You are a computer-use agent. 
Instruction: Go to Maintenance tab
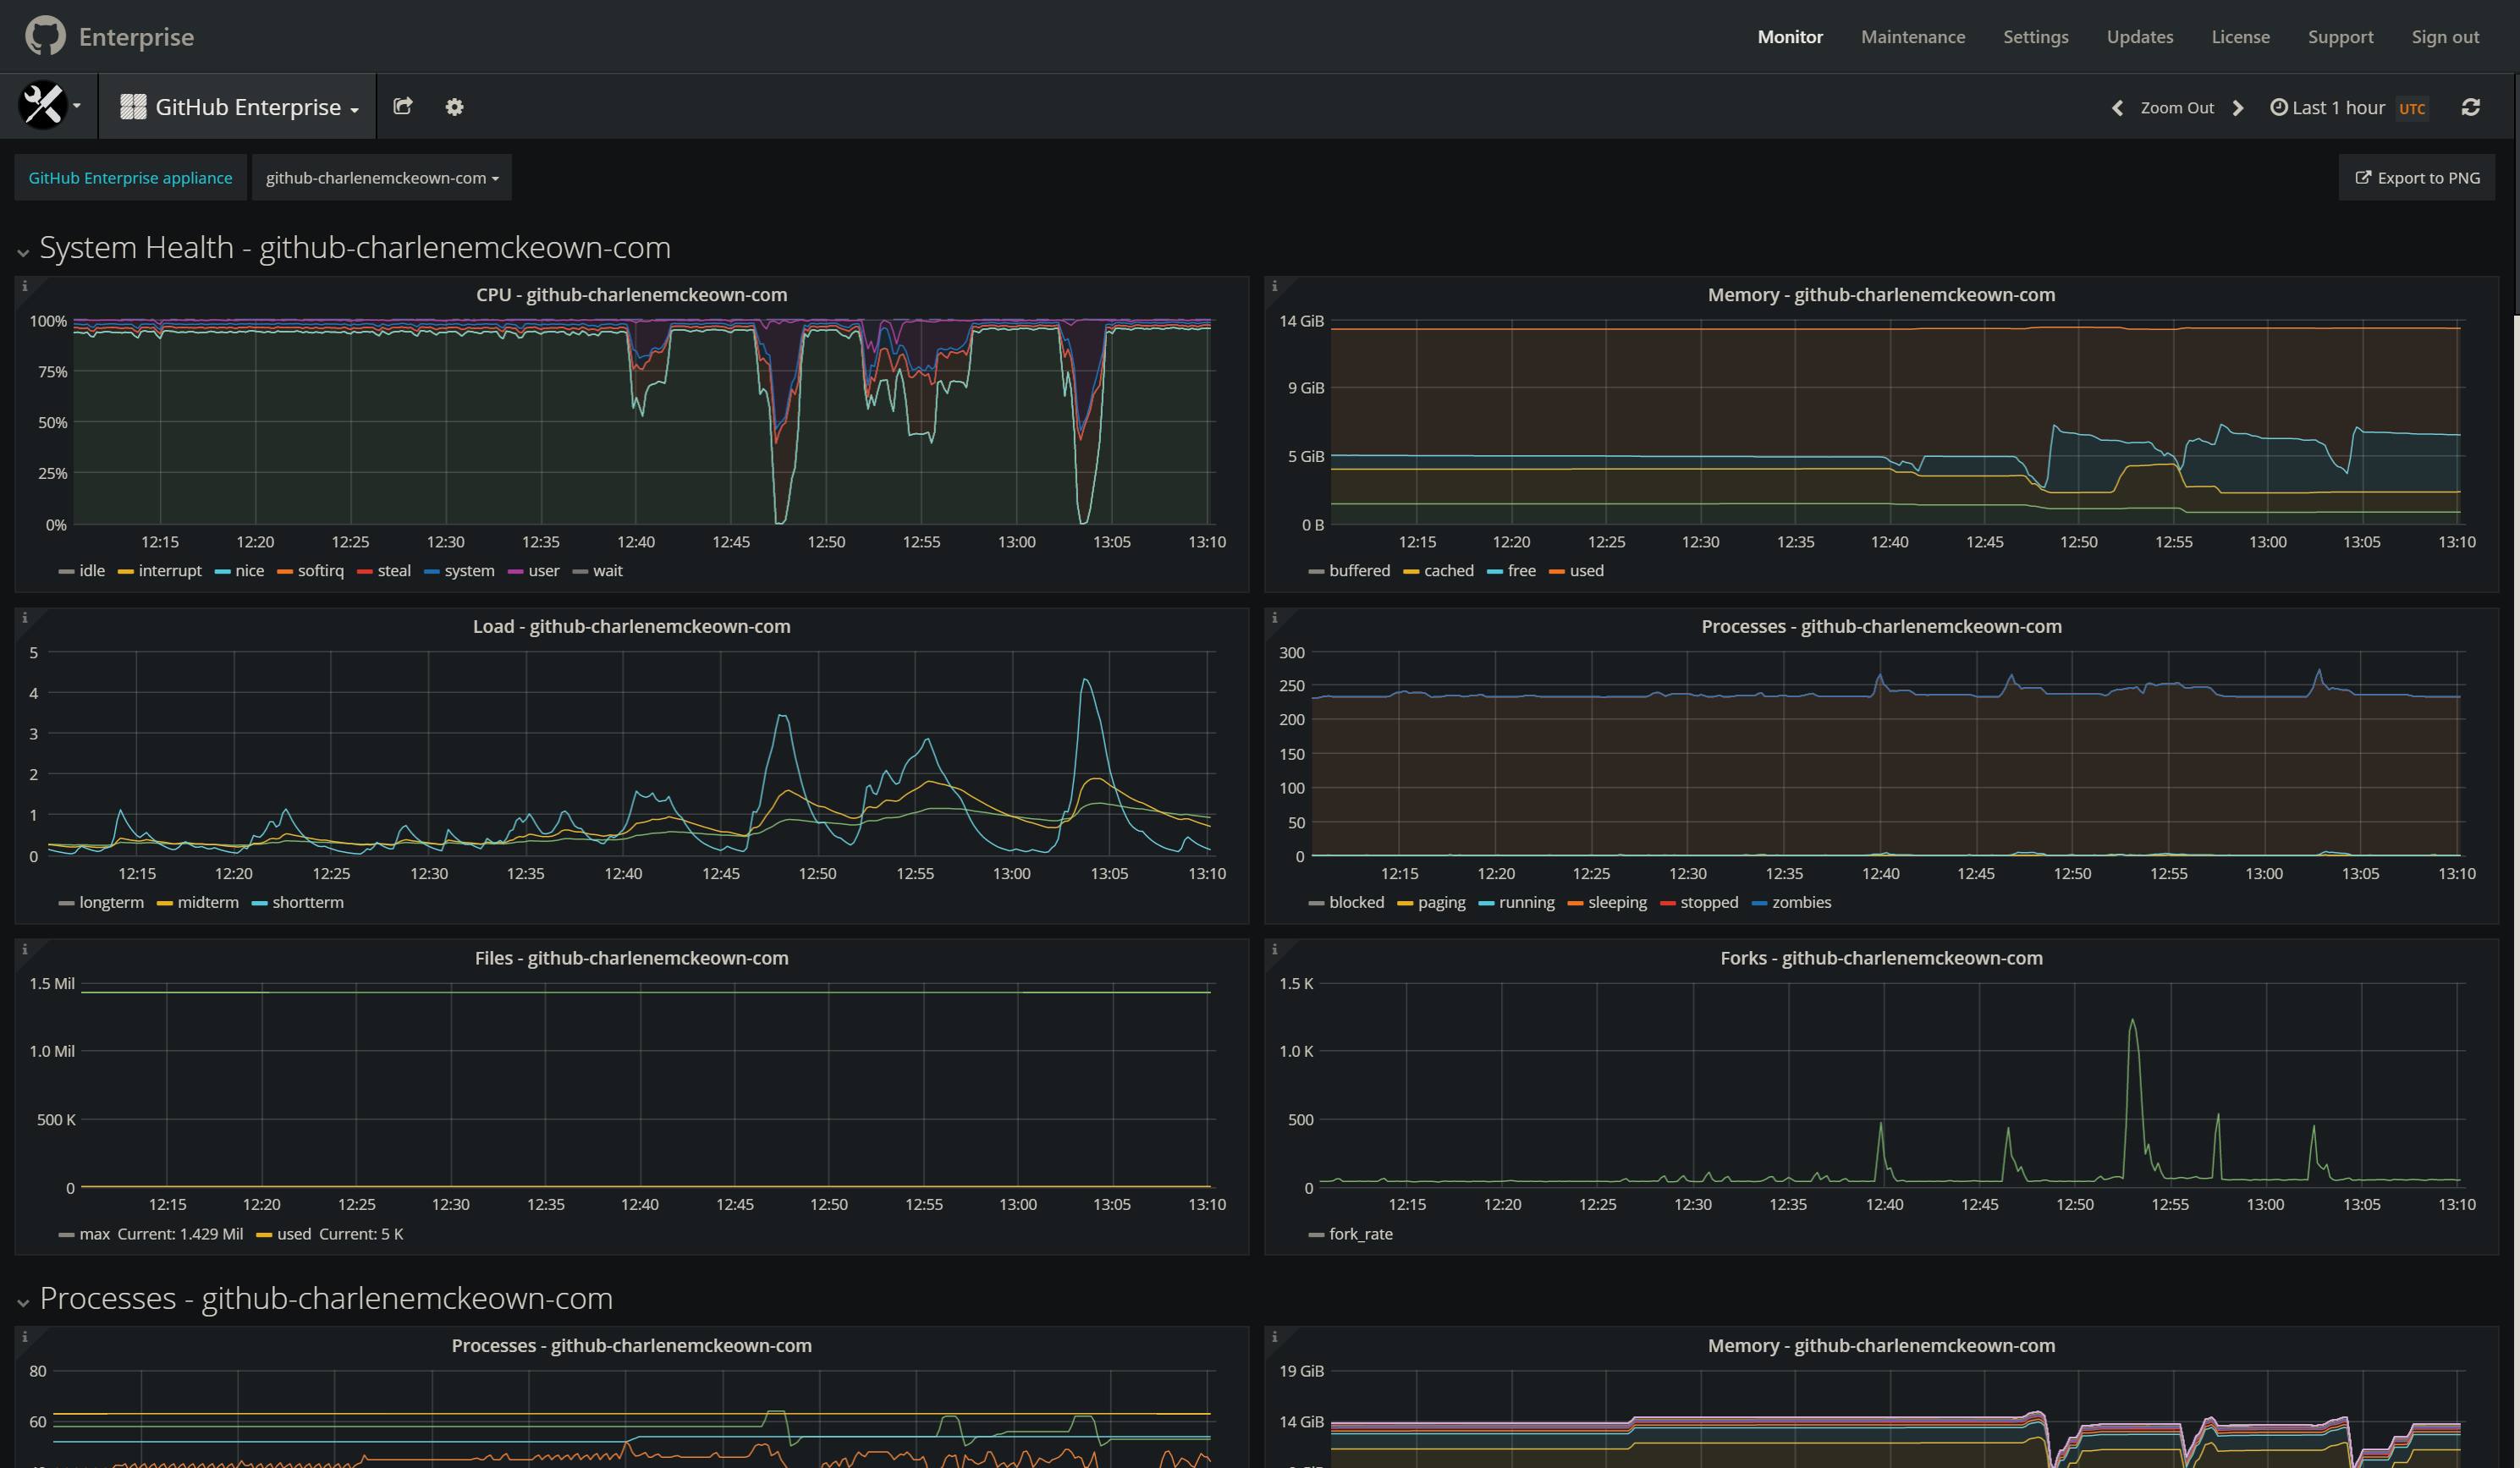click(1913, 37)
